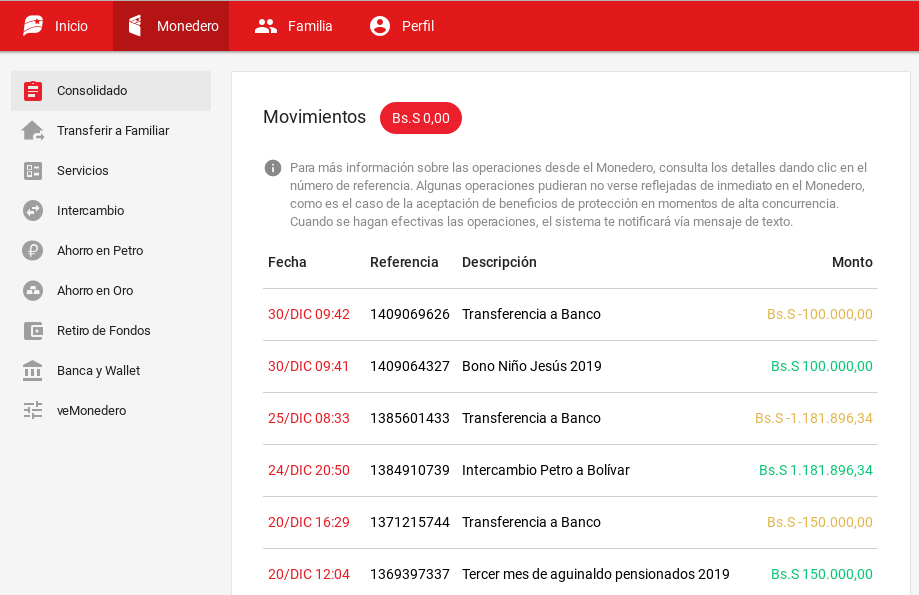Open reference number 1409069626
Viewport: 919px width, 595px height.
pyautogui.click(x=410, y=314)
